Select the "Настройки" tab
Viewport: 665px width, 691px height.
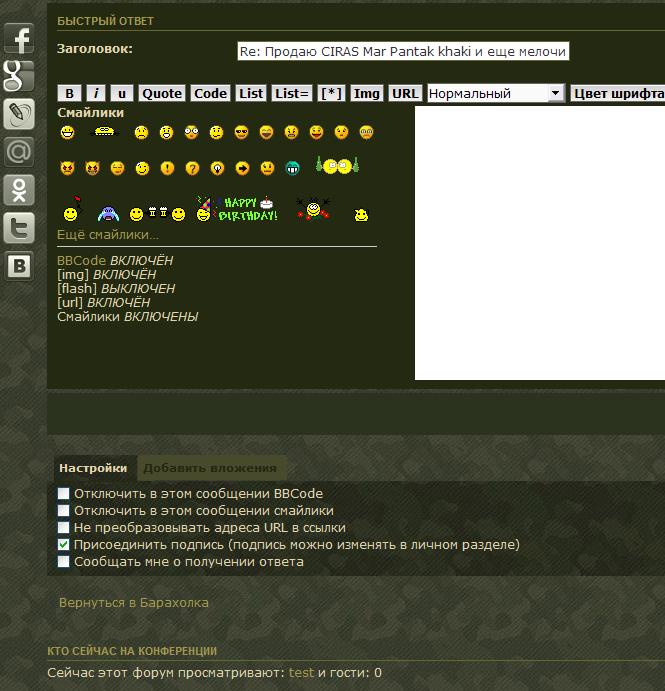point(93,468)
